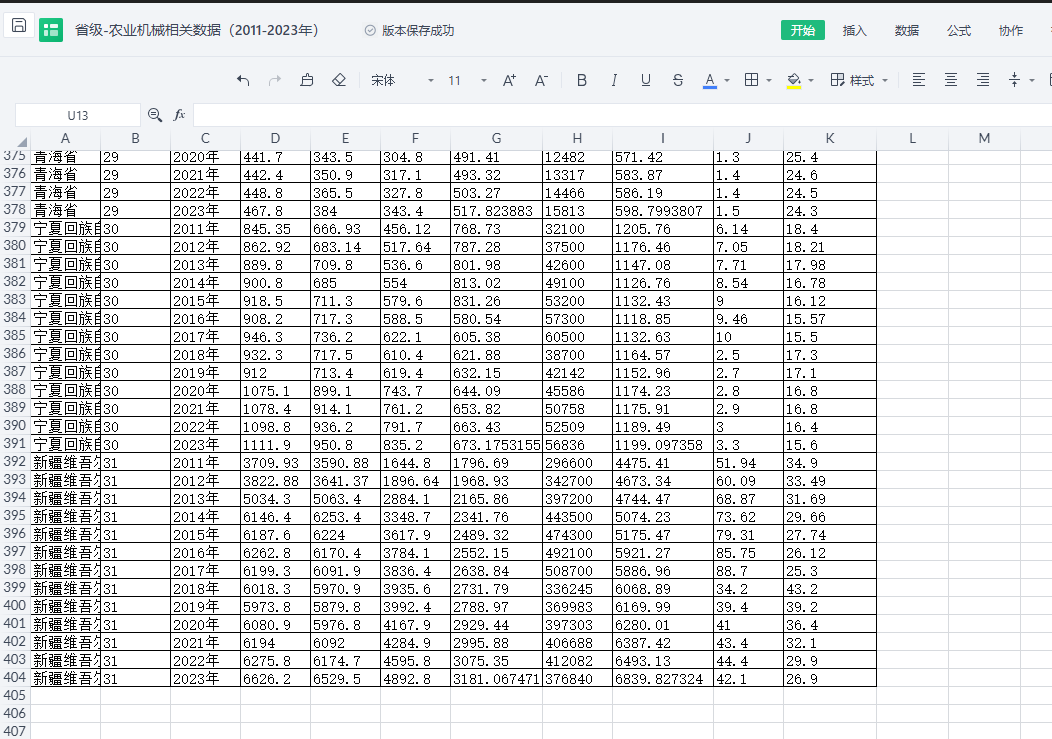Align text left
Image resolution: width=1052 pixels, height=739 pixels.
(x=918, y=81)
